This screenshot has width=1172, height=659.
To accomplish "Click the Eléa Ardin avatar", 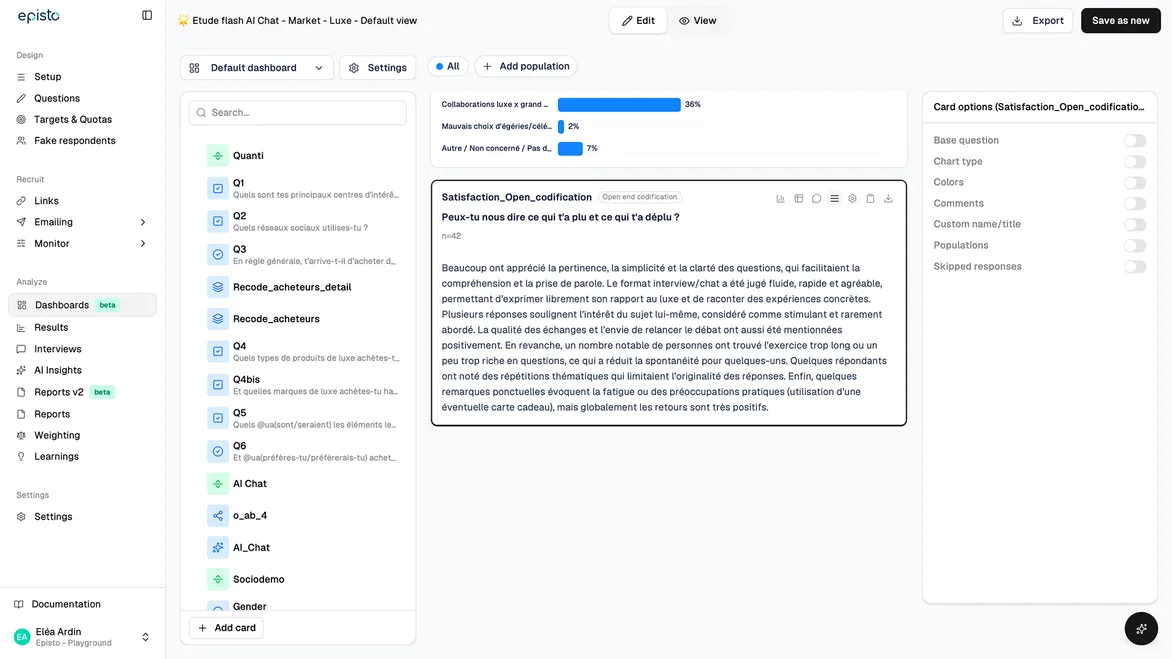I will click(x=22, y=637).
